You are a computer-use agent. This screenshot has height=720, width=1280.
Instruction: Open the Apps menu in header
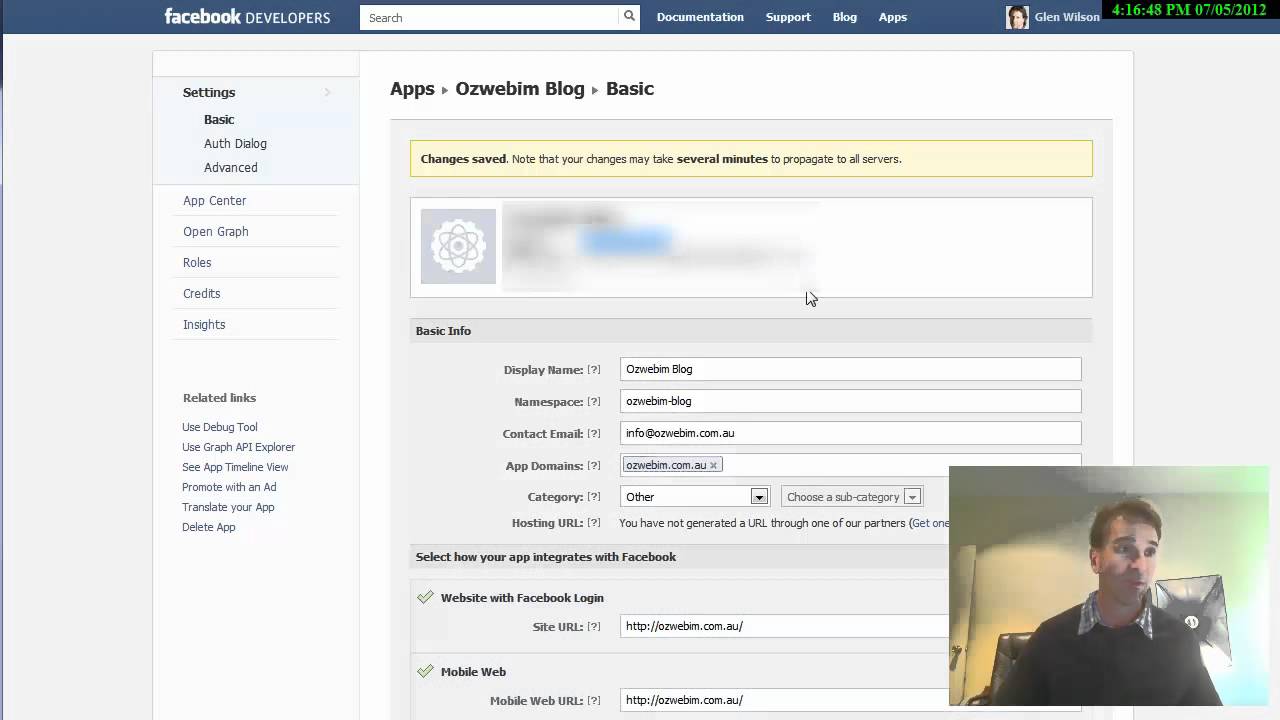pyautogui.click(x=893, y=17)
